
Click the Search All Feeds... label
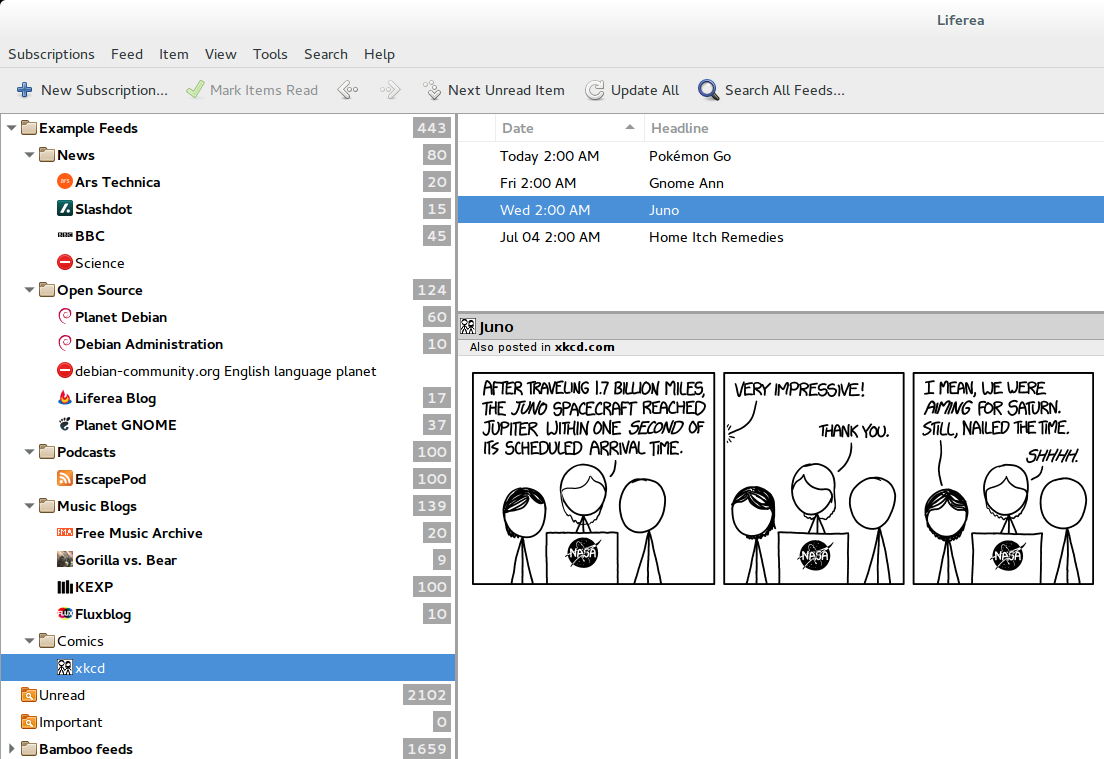(784, 90)
